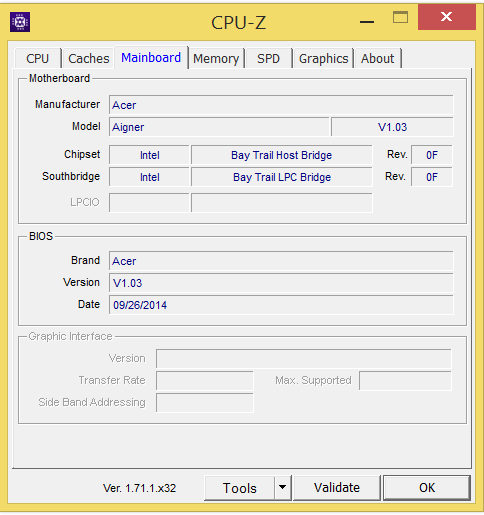Screen dimensions: 484x515
Task: Click the Graphic Interface Version field
Action: tap(304, 358)
